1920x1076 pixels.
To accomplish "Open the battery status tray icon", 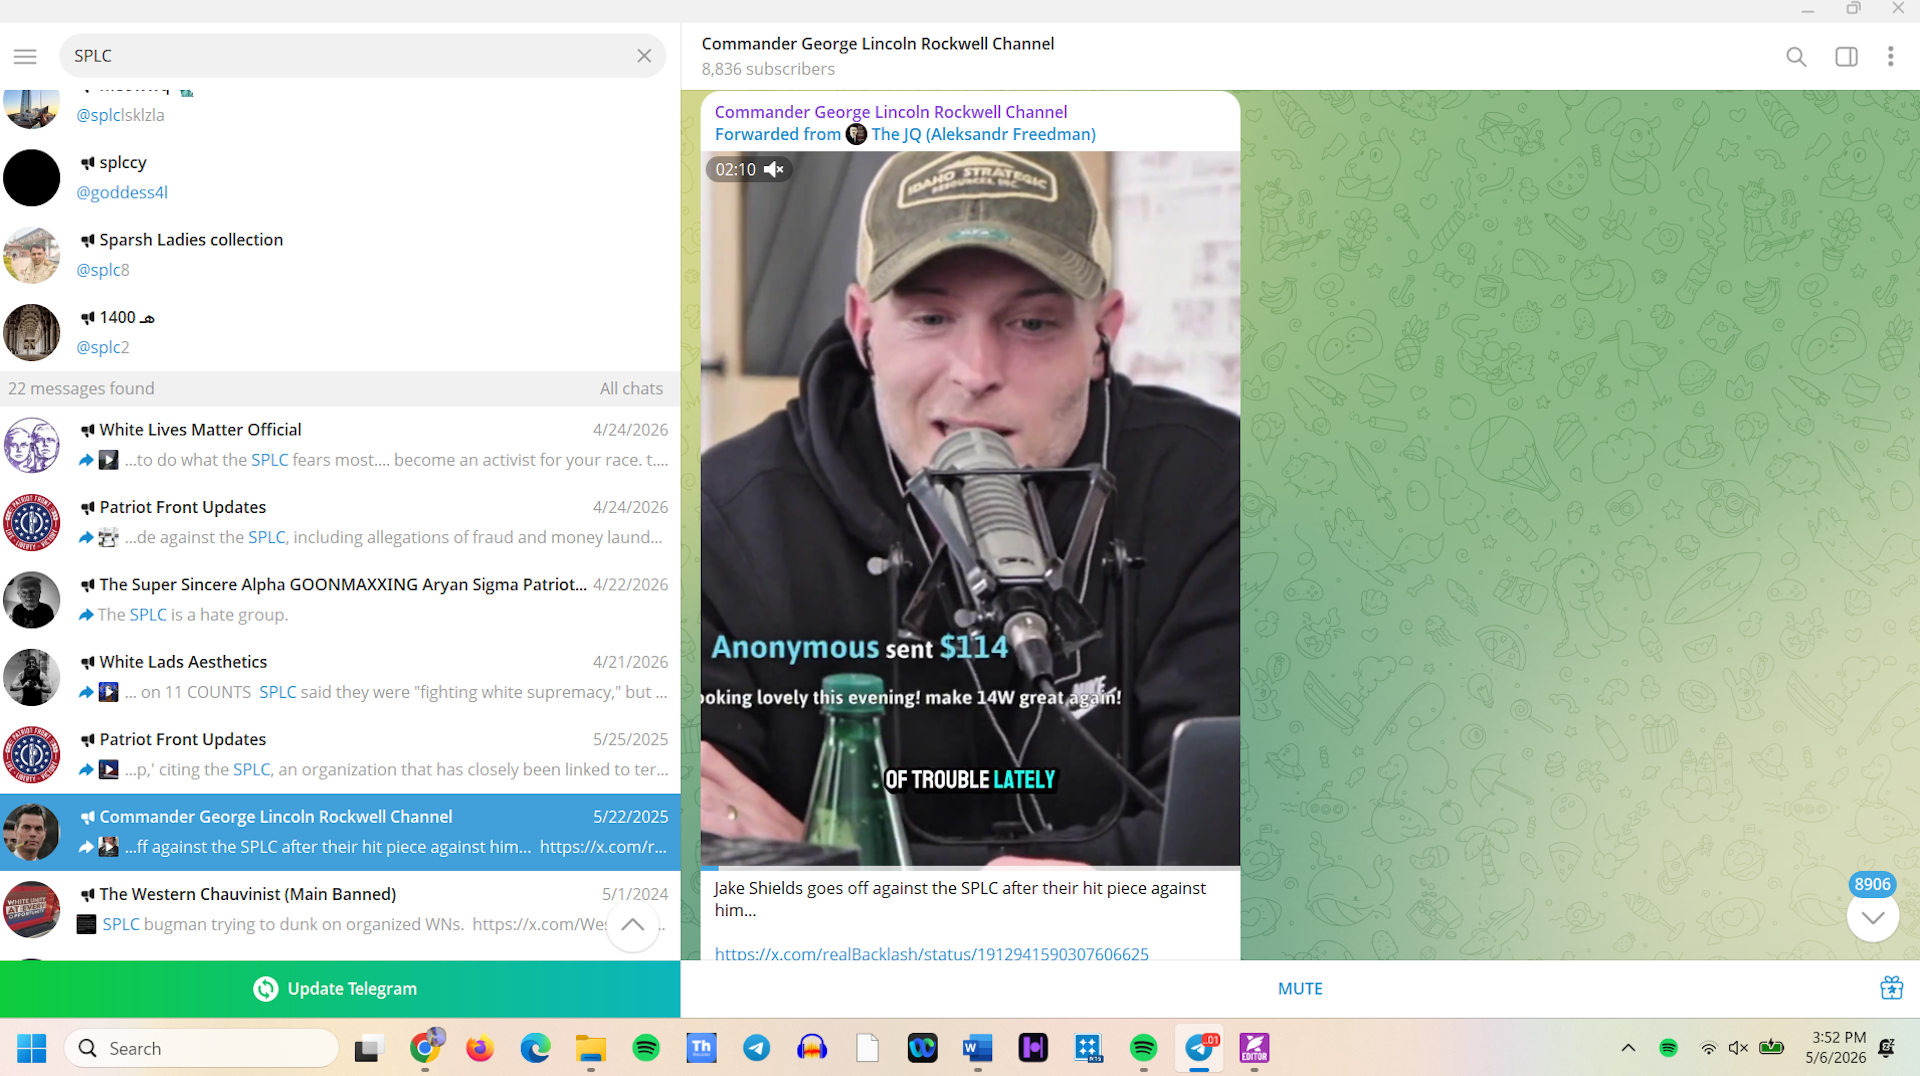I will [1772, 1048].
